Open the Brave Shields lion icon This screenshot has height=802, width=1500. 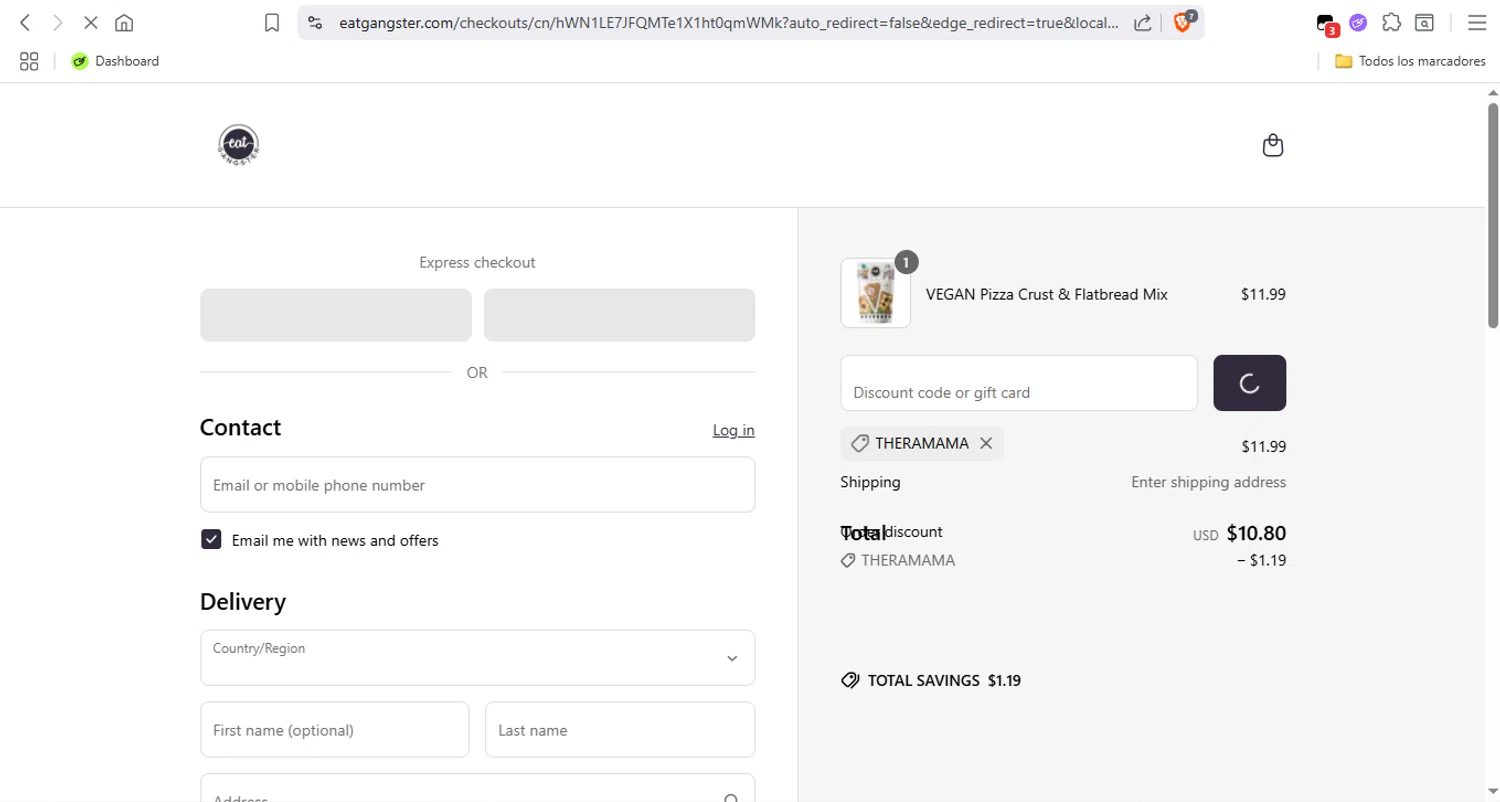click(1183, 22)
